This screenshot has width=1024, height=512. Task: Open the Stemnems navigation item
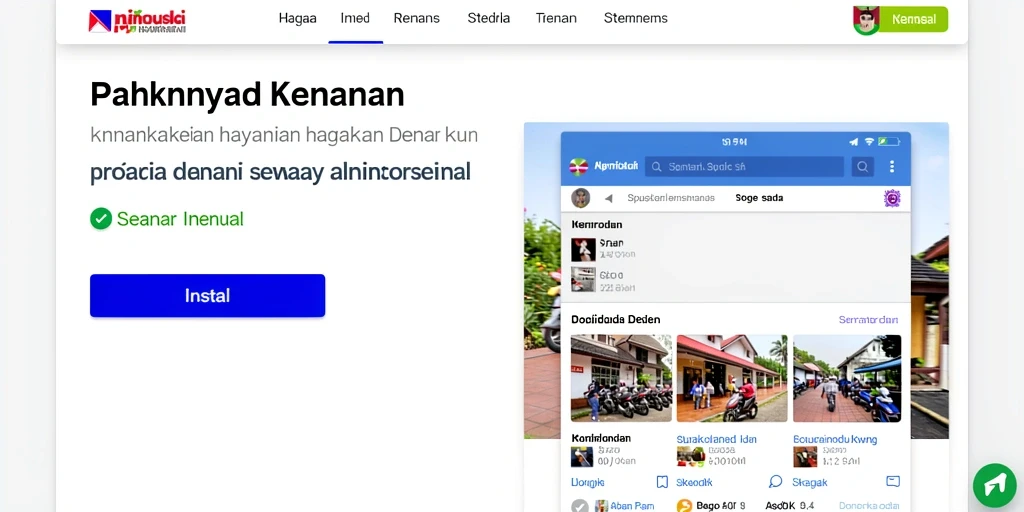coord(635,18)
